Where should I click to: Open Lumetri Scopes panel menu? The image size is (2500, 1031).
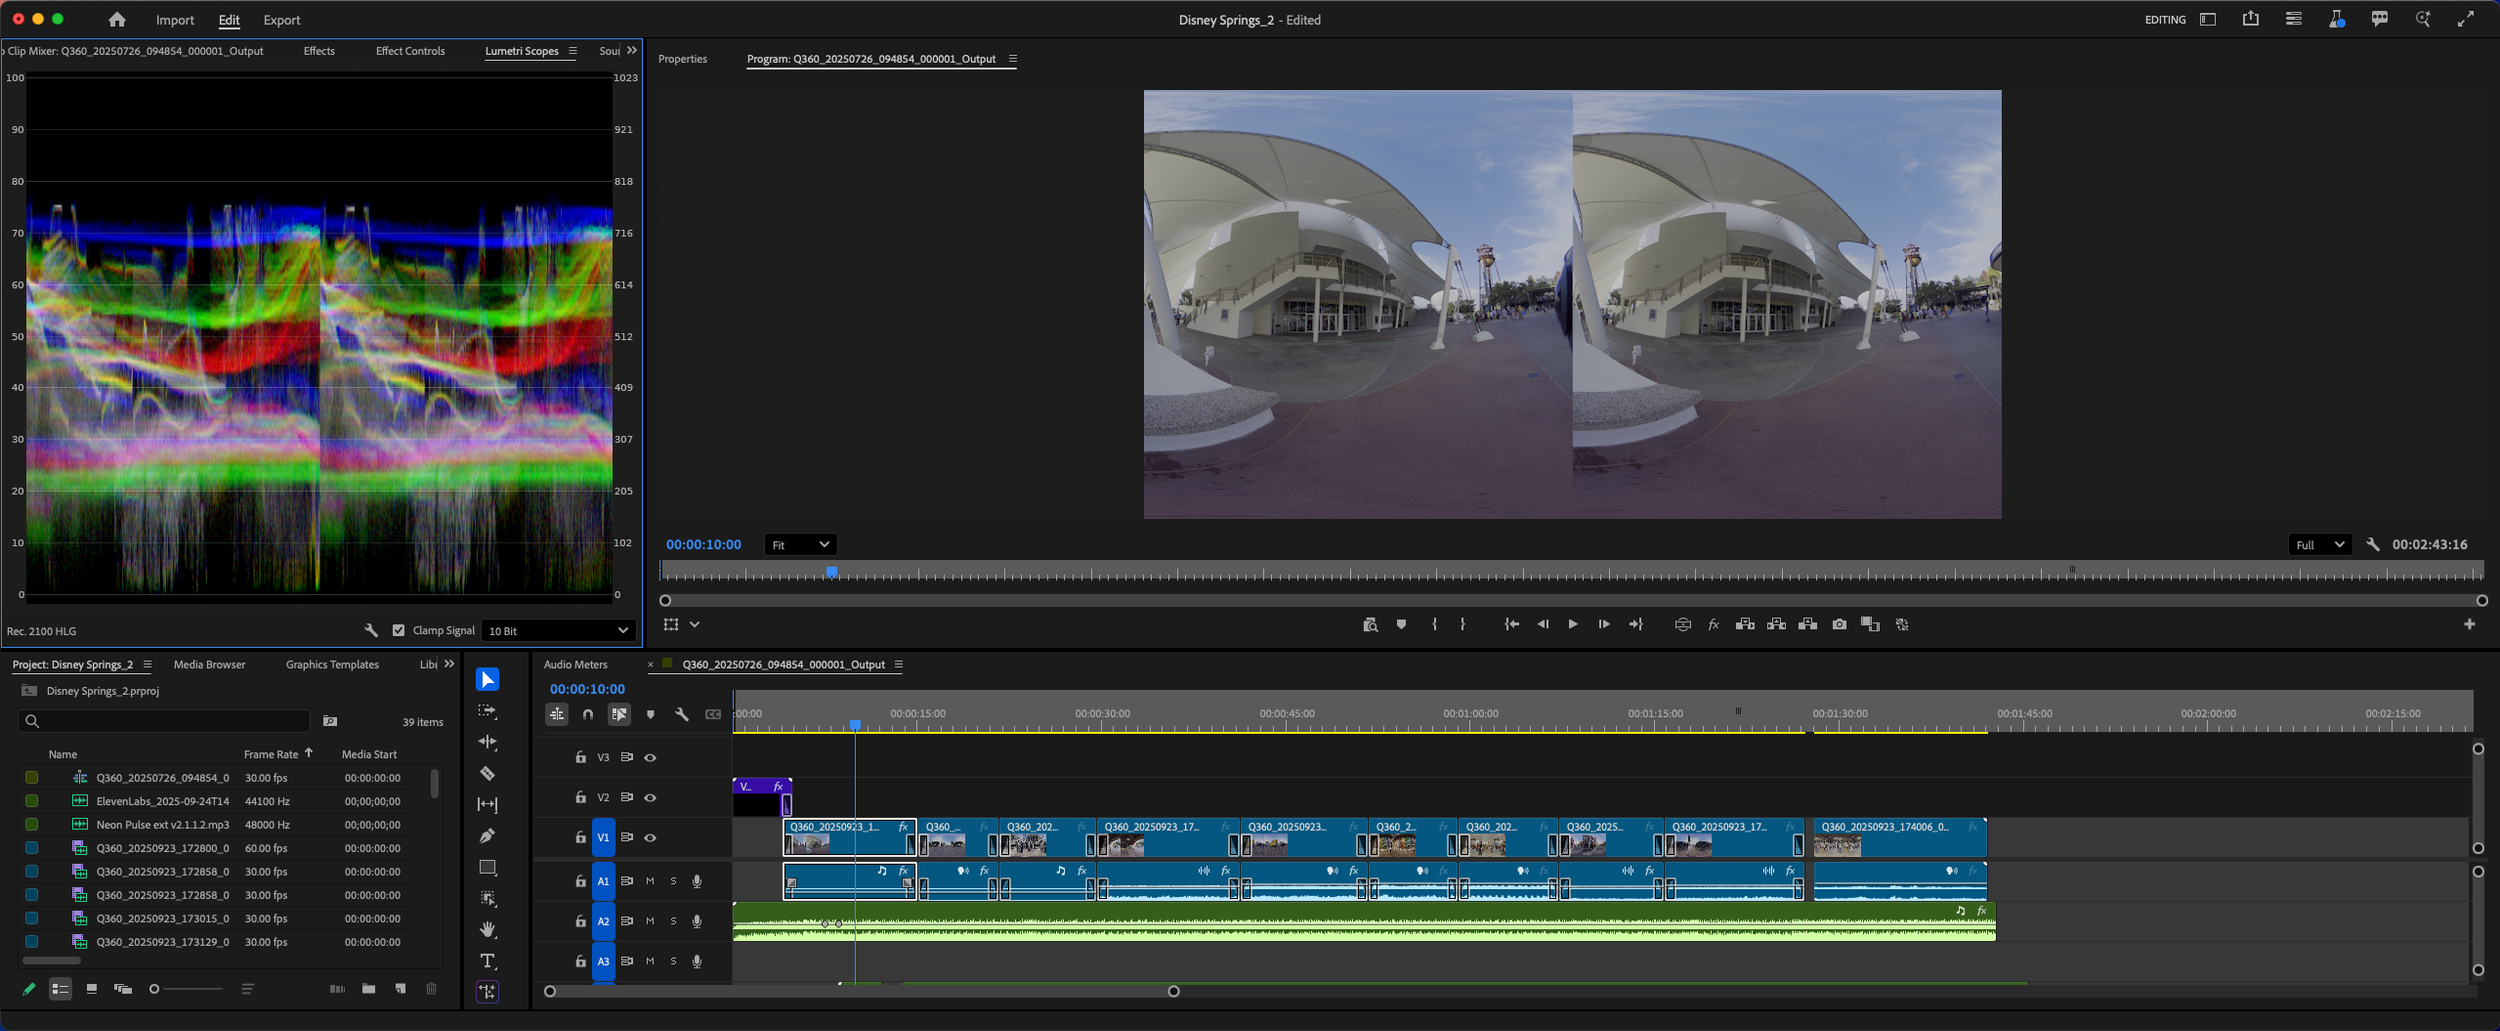pos(572,51)
